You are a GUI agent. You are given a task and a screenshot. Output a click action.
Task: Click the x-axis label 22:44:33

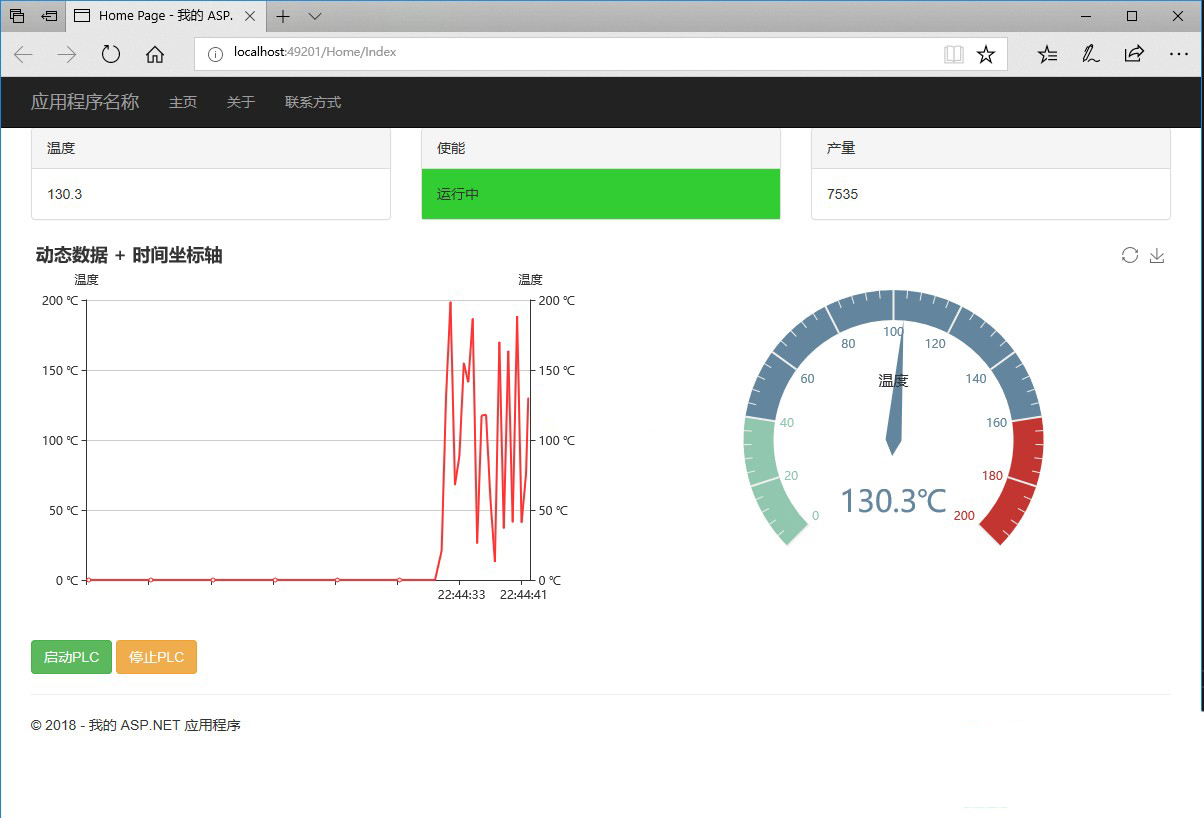click(x=461, y=595)
